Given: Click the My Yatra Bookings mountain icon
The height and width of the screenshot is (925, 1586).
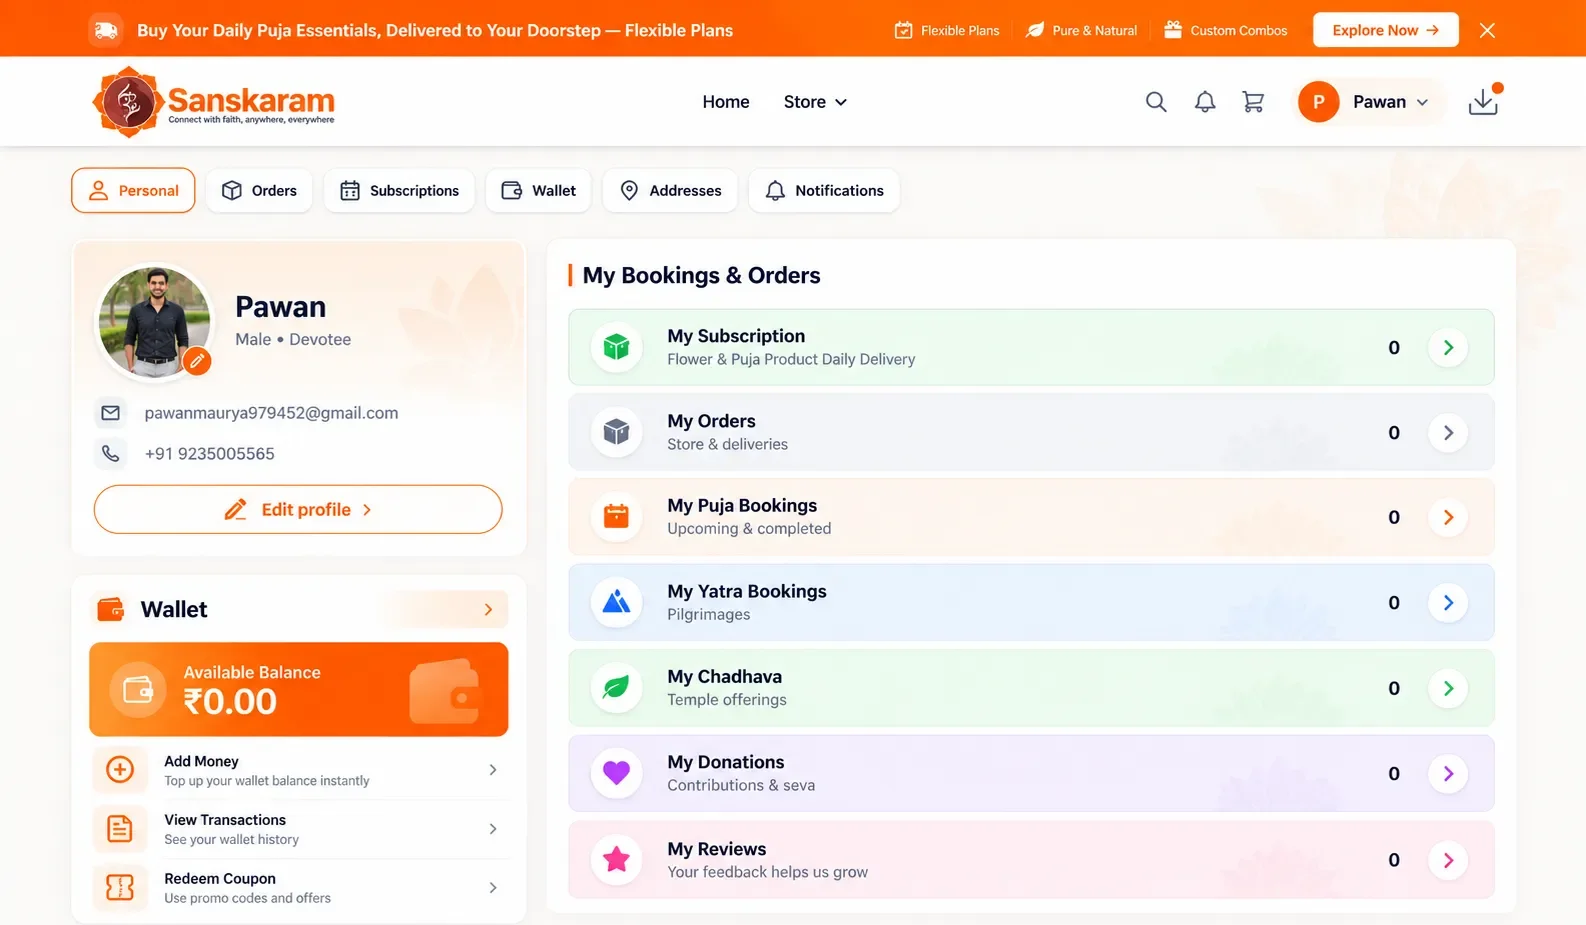Looking at the screenshot, I should 616,602.
